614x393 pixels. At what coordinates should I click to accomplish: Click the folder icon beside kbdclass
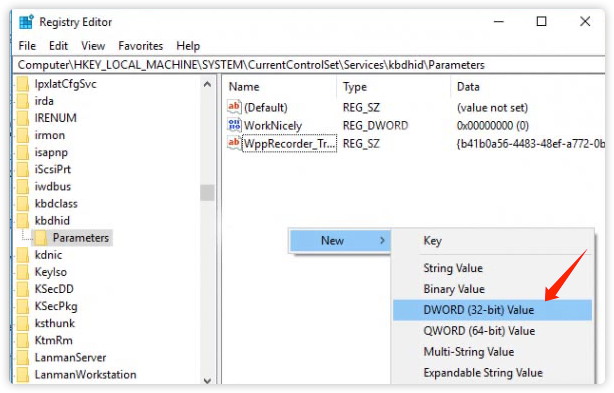pos(23,204)
